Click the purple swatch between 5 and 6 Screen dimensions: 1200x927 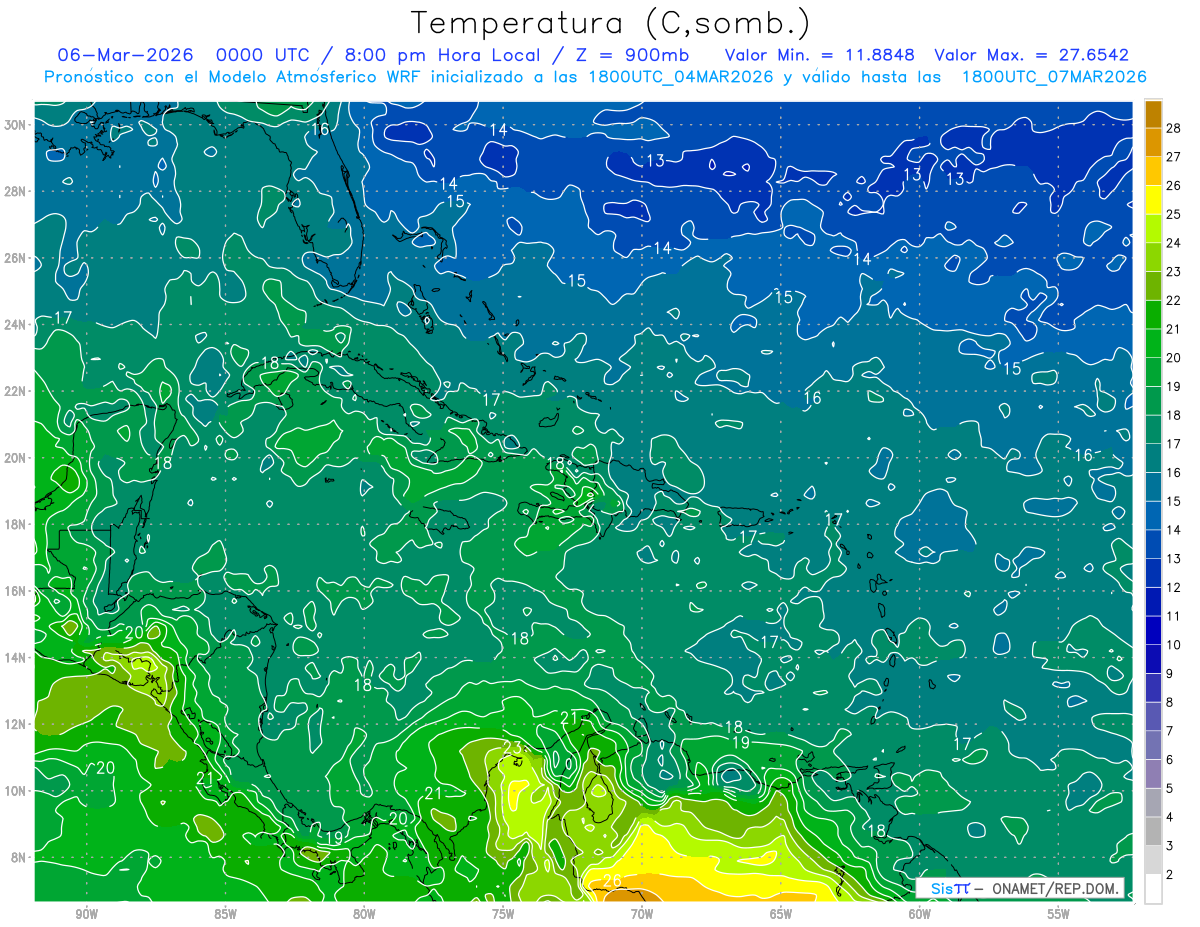click(x=1153, y=774)
